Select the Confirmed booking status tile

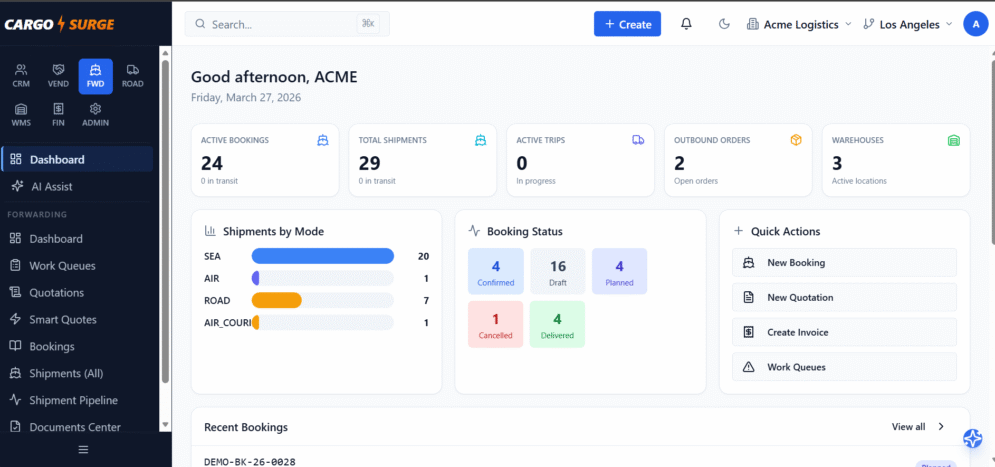pyautogui.click(x=496, y=272)
